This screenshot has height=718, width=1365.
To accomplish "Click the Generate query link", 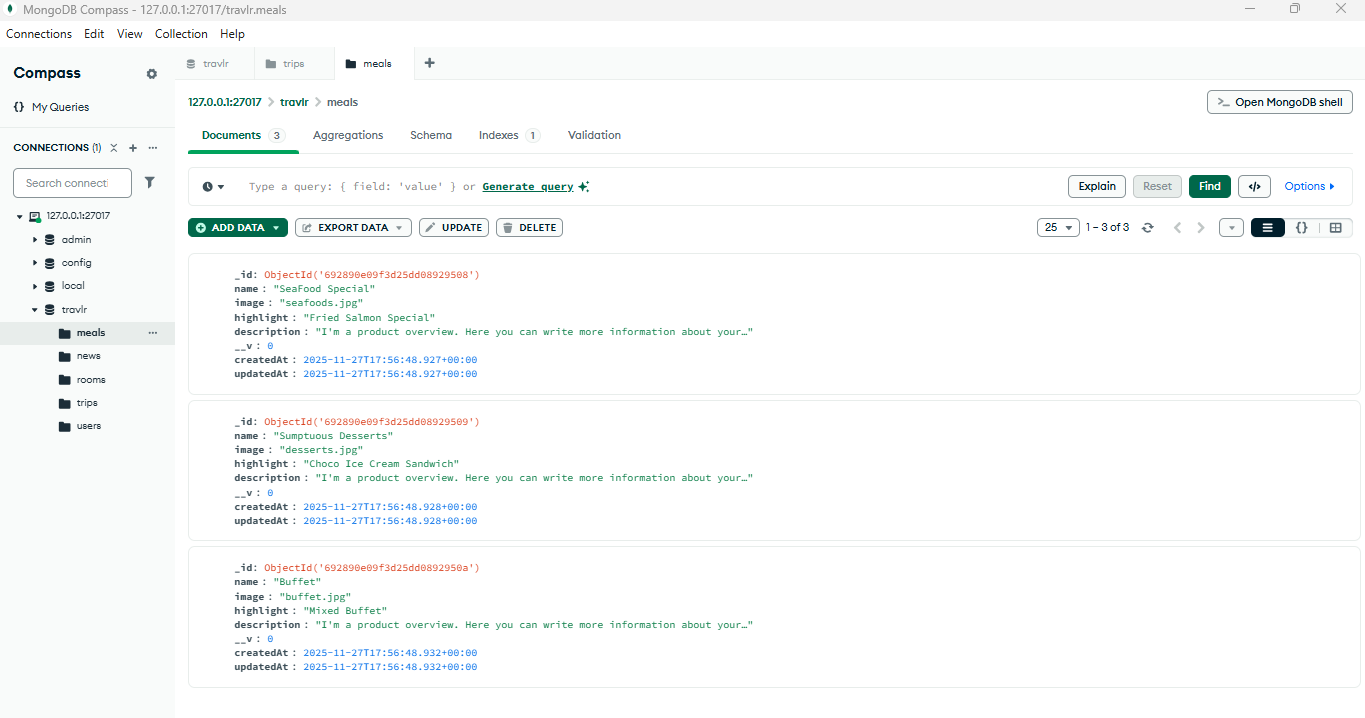I will [528, 187].
